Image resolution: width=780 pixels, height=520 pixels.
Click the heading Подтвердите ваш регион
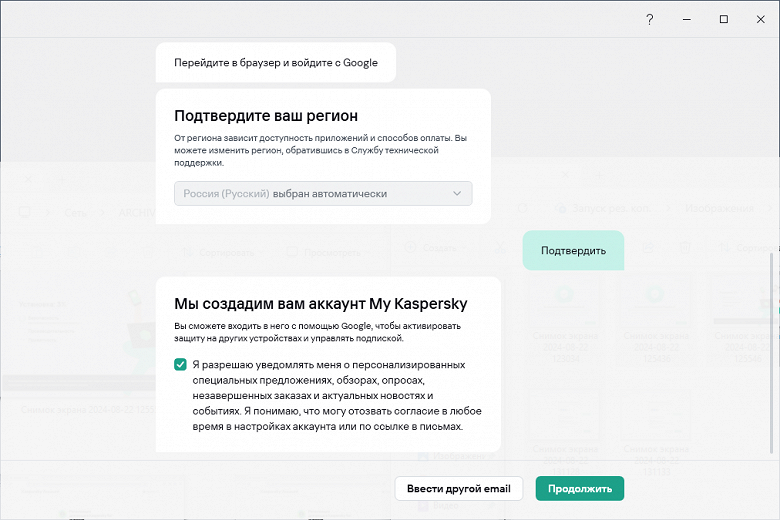[266, 115]
